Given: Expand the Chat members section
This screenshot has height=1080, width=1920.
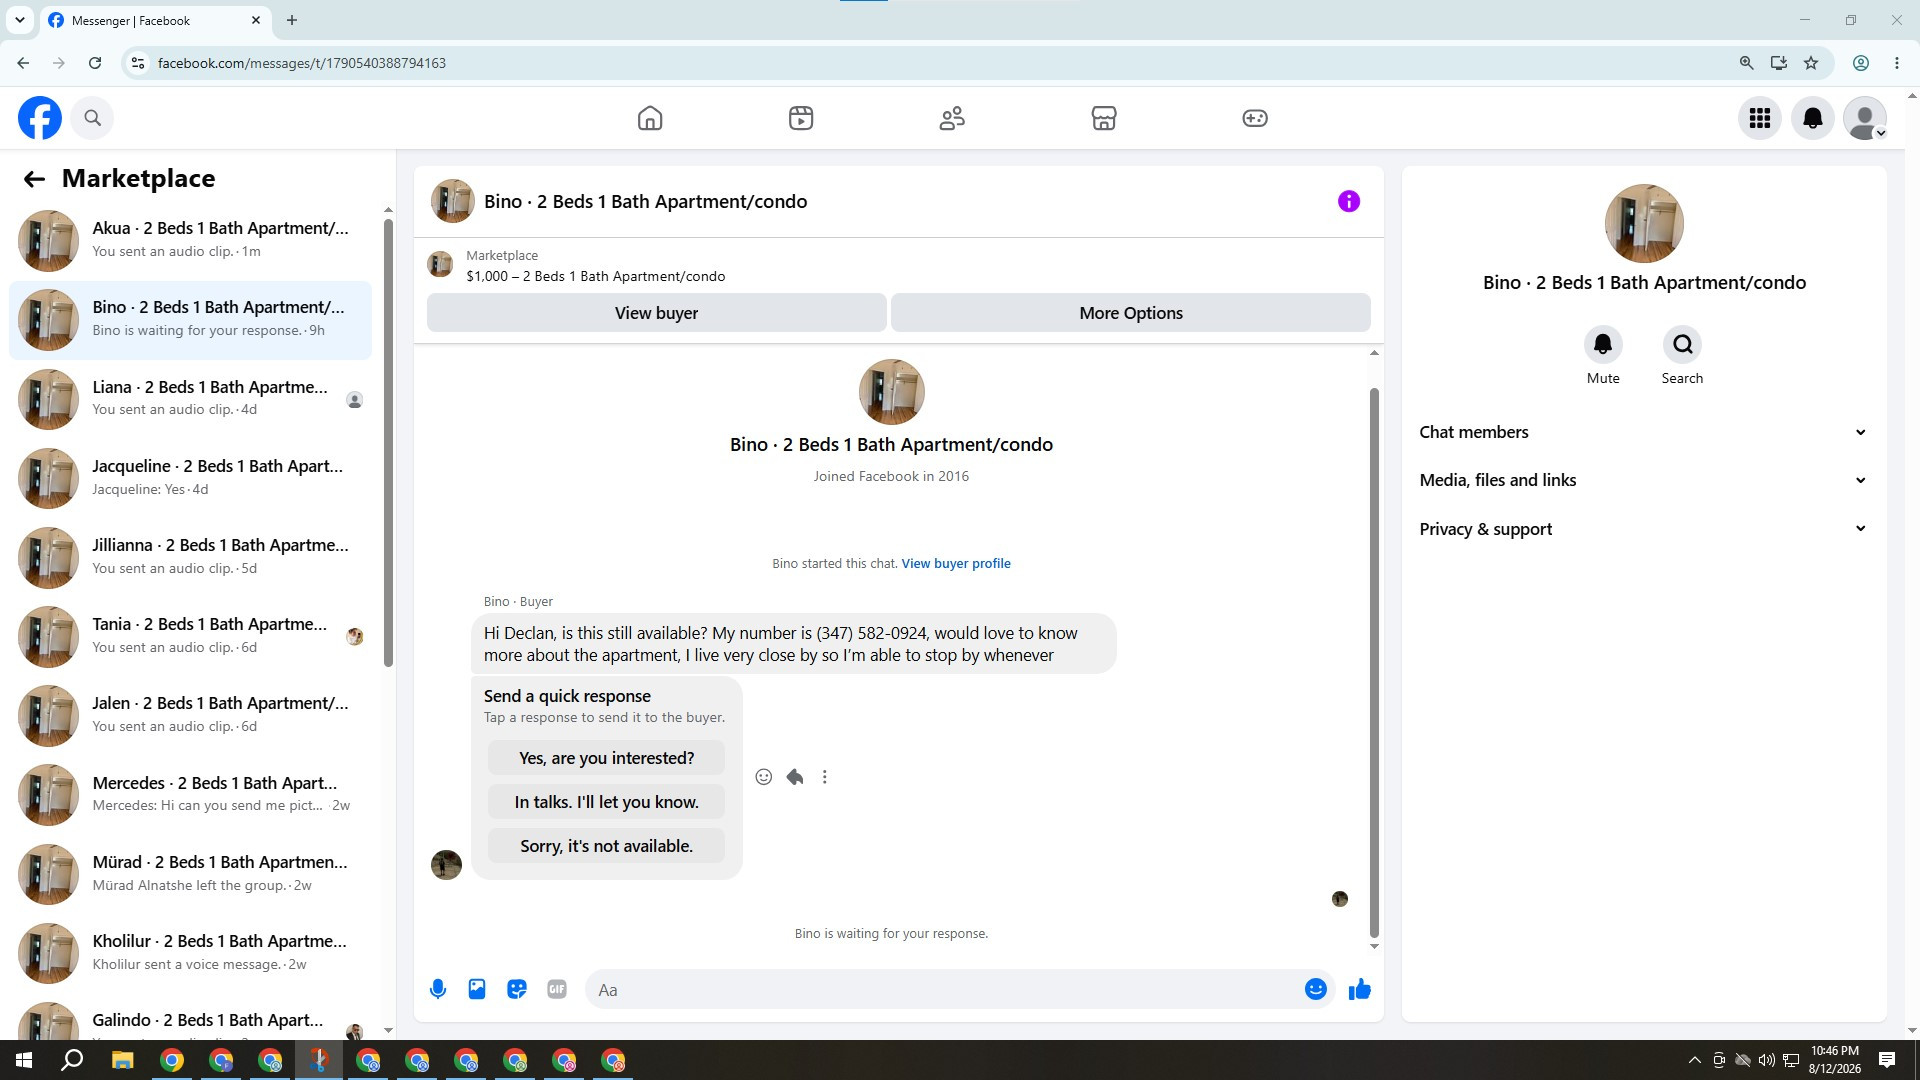Looking at the screenshot, I should tap(1643, 432).
